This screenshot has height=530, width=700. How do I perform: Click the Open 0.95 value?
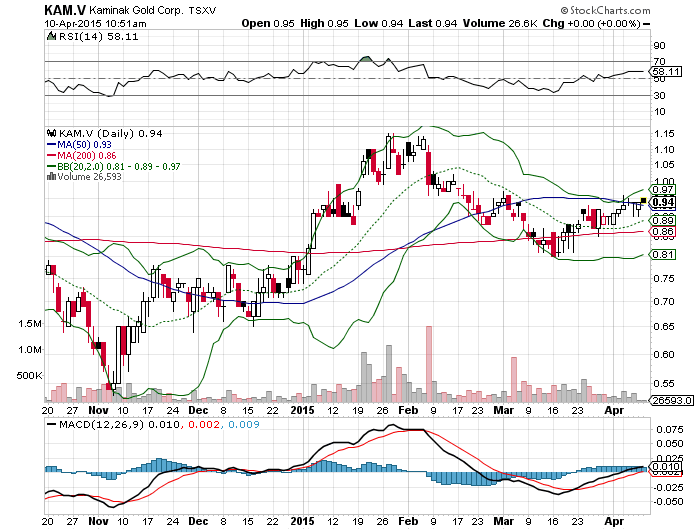point(268,23)
